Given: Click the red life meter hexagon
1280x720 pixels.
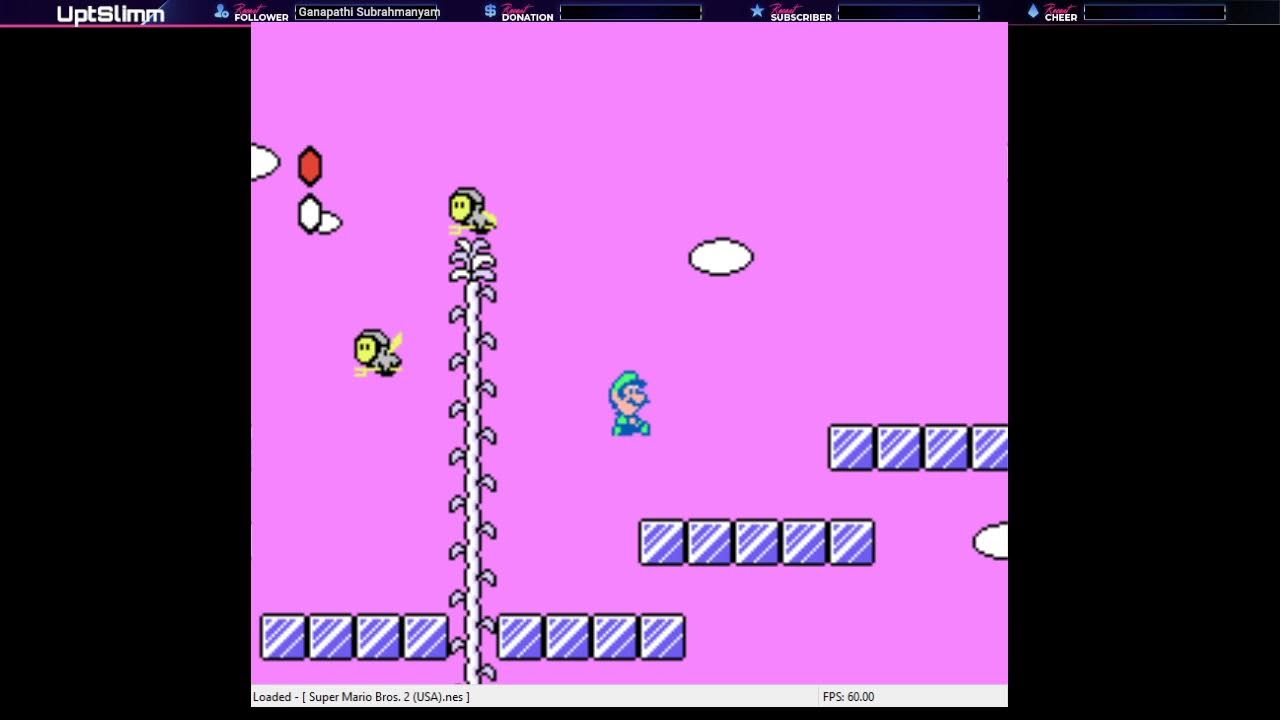Looking at the screenshot, I should pos(310,166).
